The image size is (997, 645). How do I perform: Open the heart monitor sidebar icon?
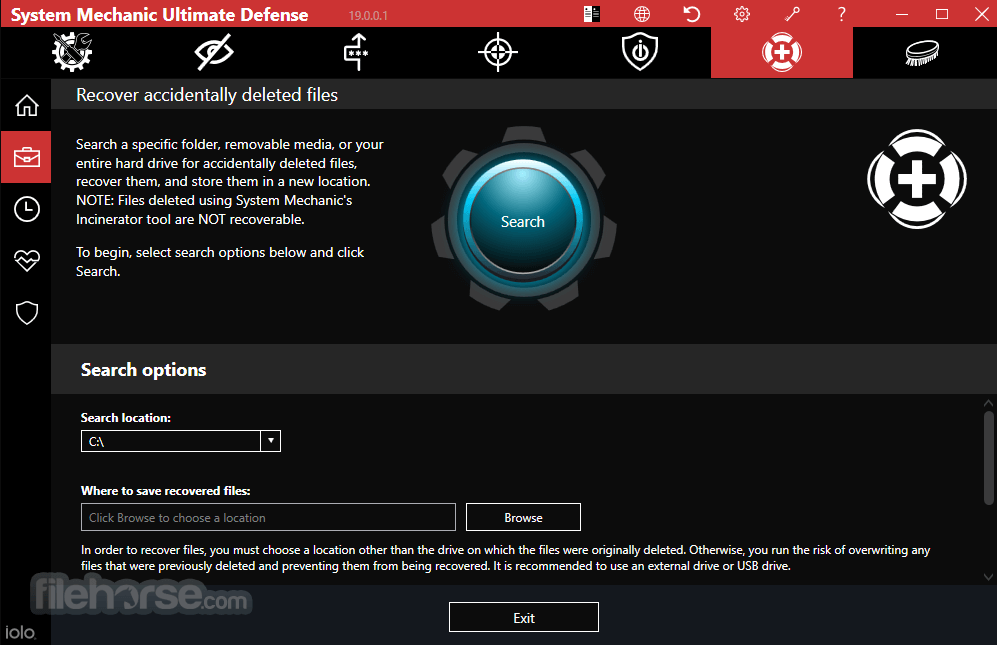tap(27, 261)
